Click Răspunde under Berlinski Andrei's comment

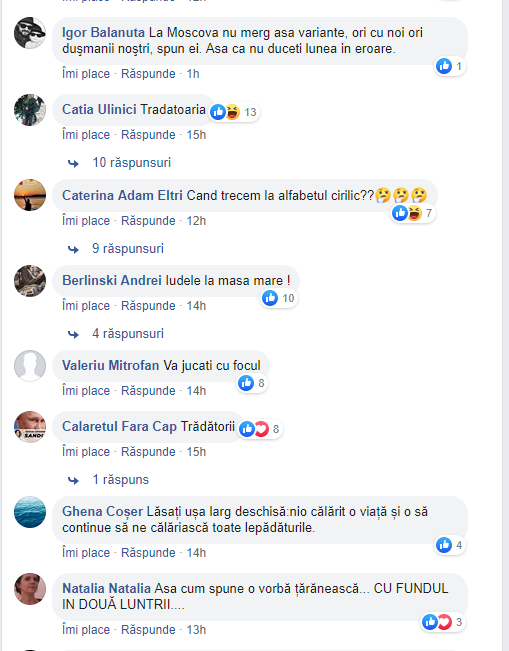pos(148,306)
